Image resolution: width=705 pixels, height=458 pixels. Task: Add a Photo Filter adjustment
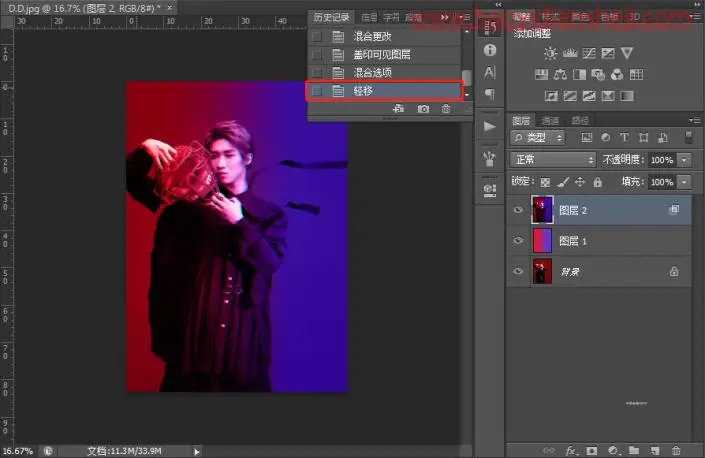[598, 75]
